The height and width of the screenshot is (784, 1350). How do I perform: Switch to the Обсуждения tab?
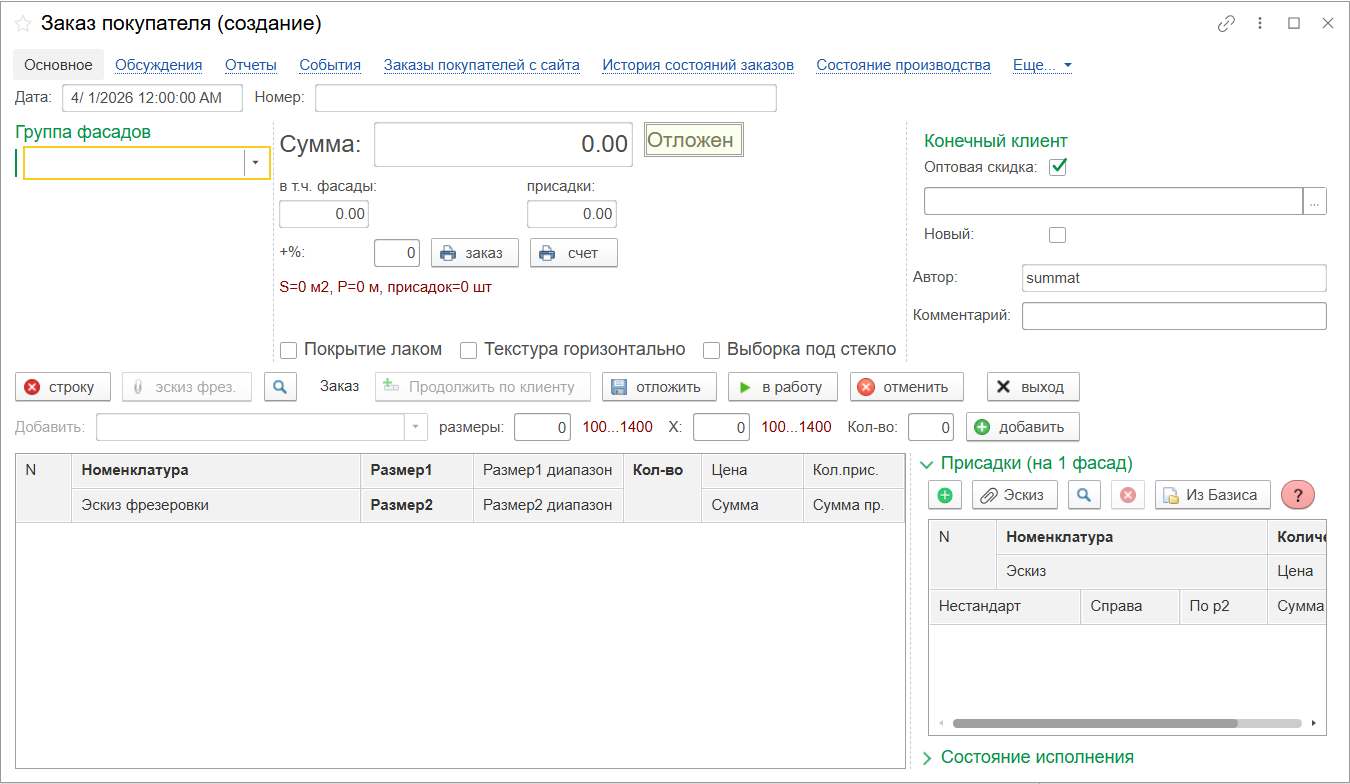point(158,65)
